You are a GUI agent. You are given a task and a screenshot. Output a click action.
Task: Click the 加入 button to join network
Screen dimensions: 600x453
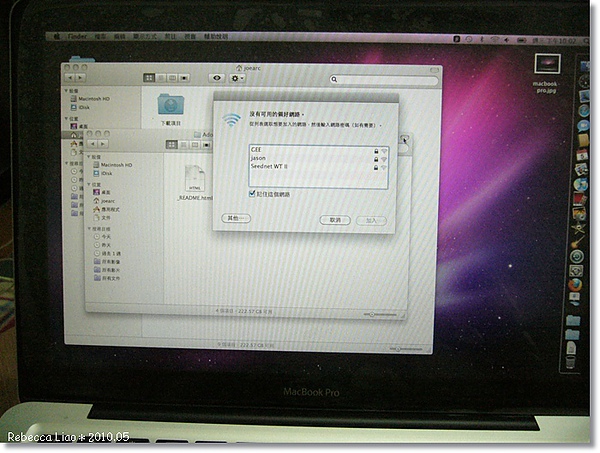371,221
